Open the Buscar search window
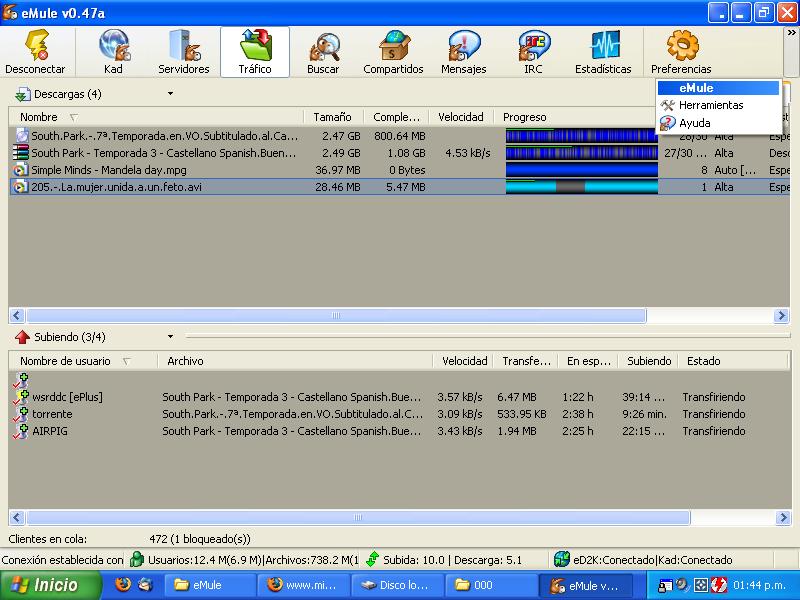800x600 pixels. click(323, 52)
